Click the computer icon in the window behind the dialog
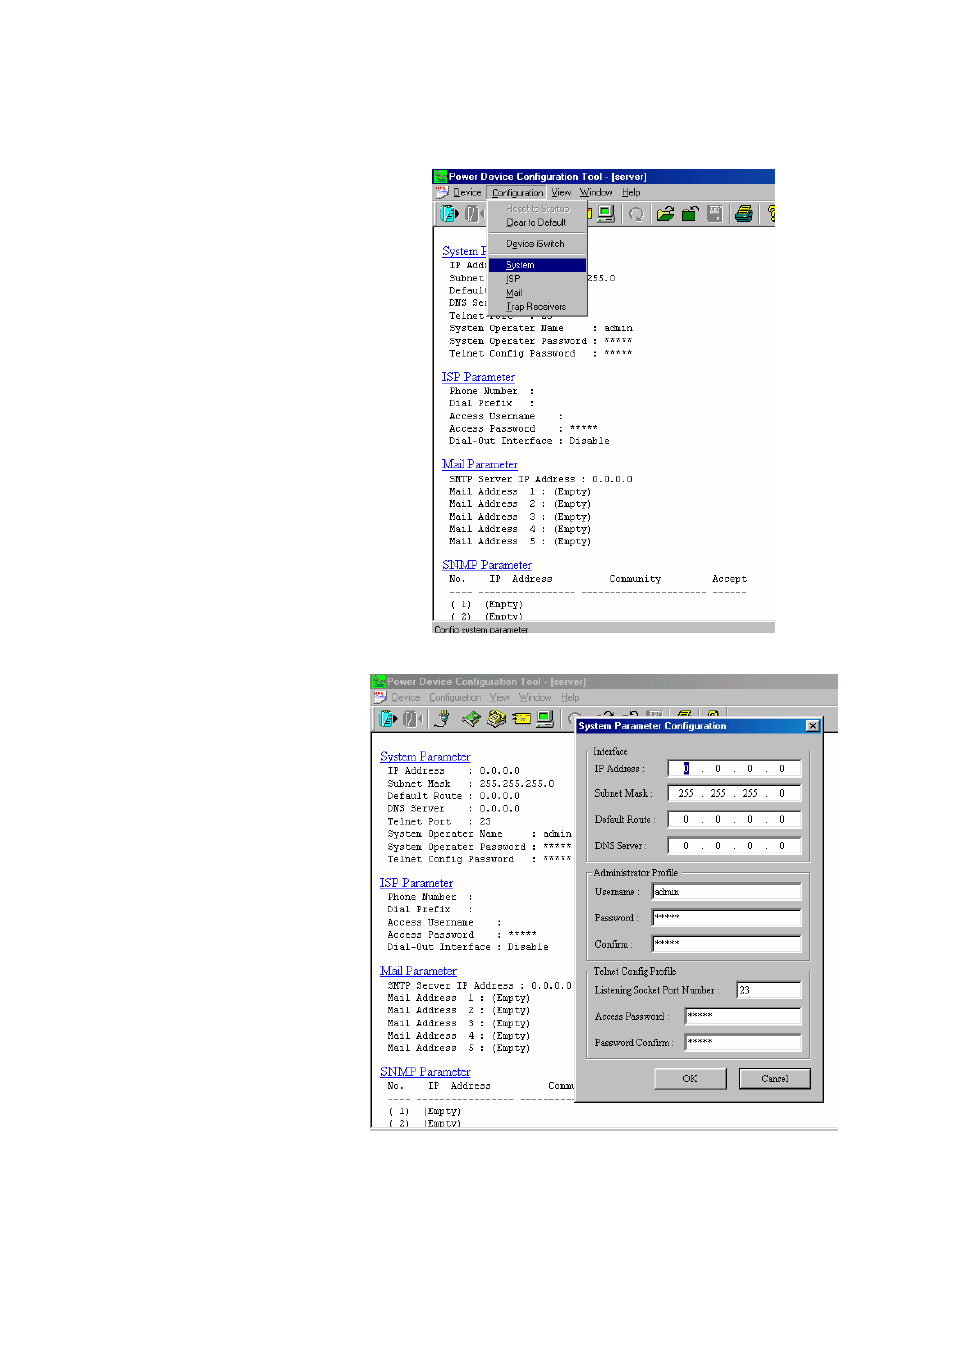 (545, 719)
